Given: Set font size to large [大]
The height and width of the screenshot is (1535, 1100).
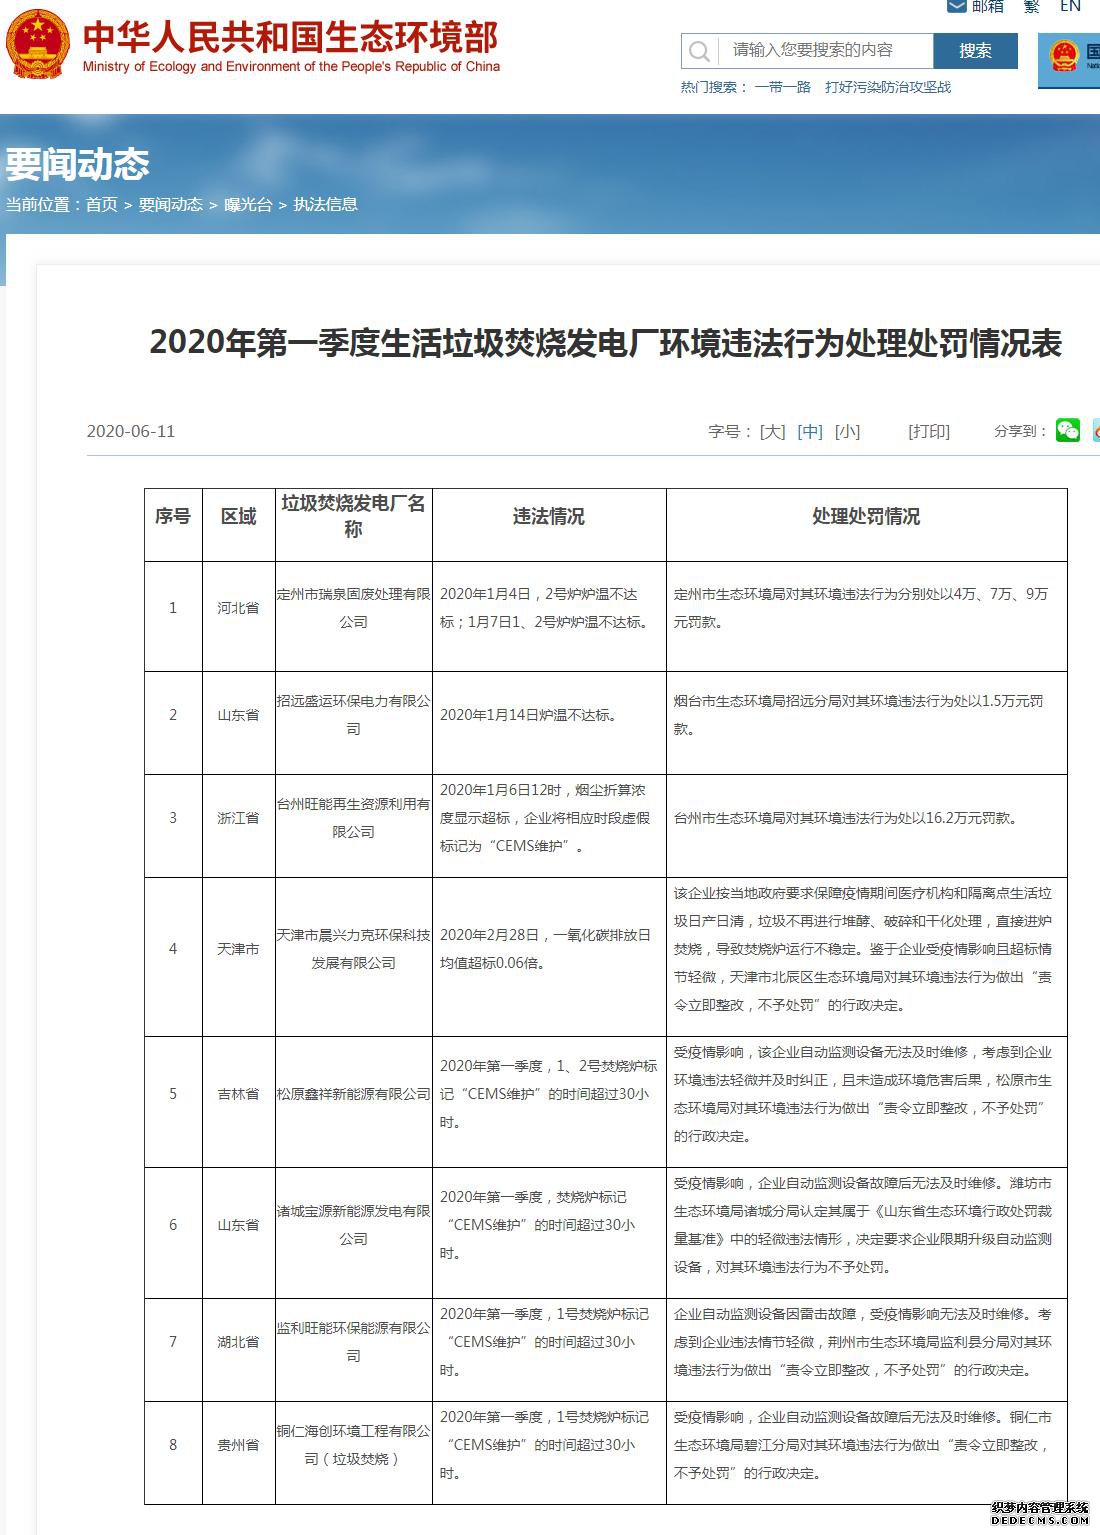Looking at the screenshot, I should tap(772, 431).
